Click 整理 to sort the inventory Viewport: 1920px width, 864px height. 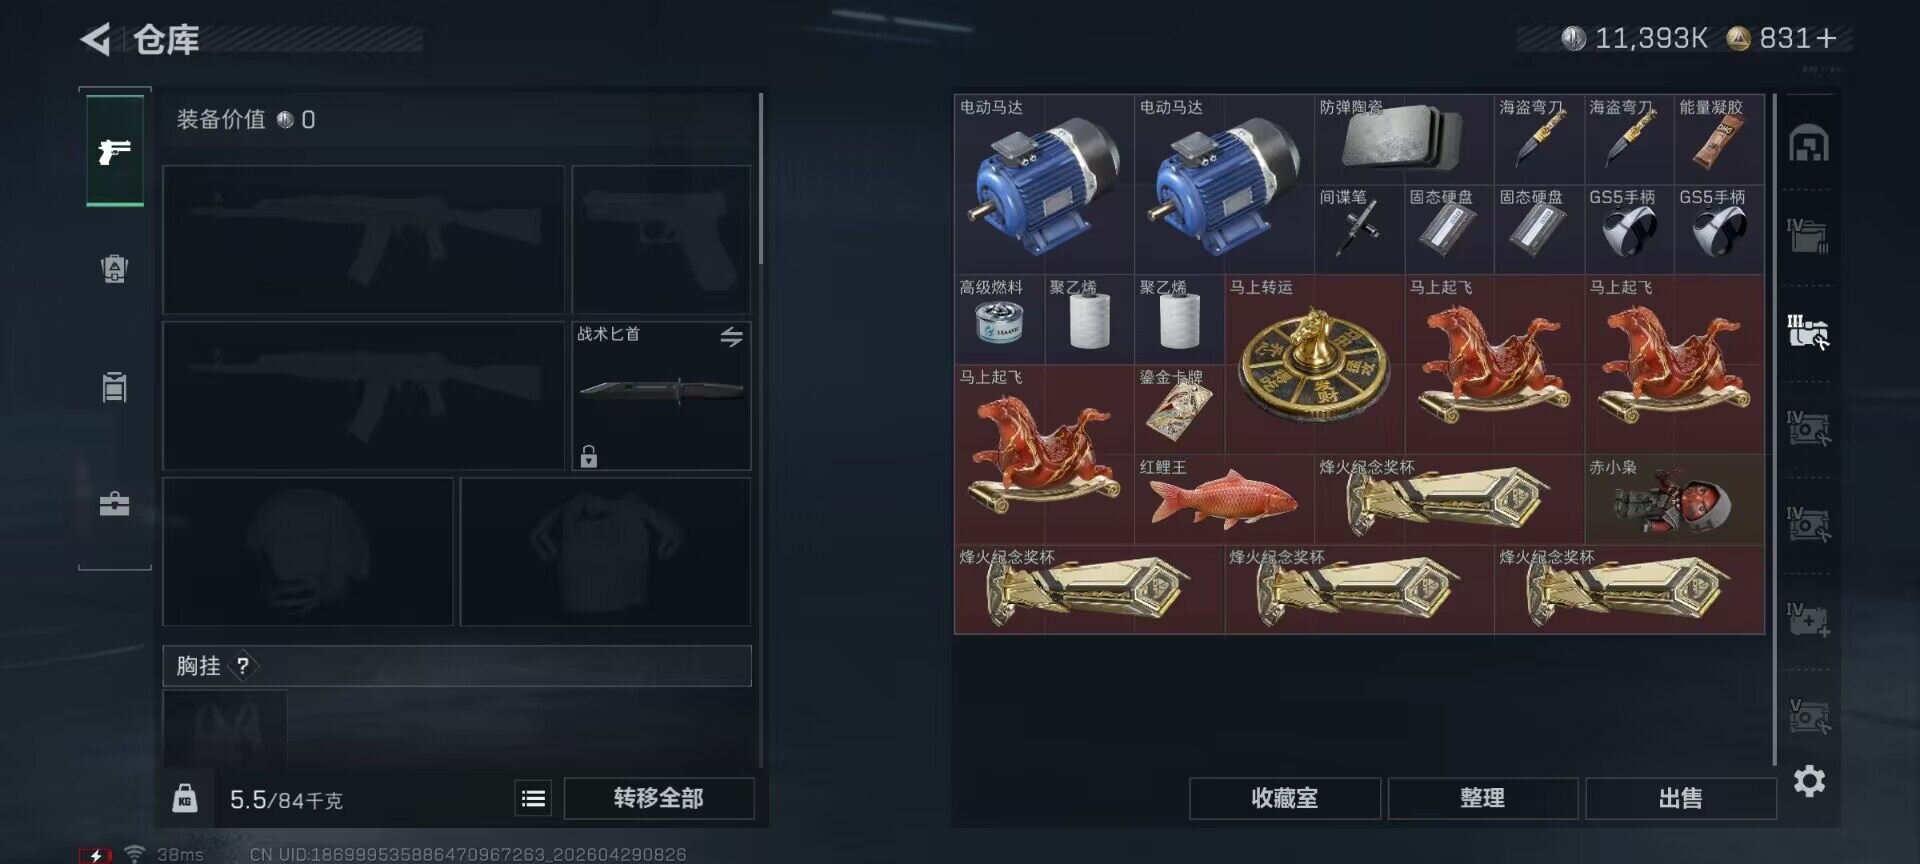coord(1482,798)
